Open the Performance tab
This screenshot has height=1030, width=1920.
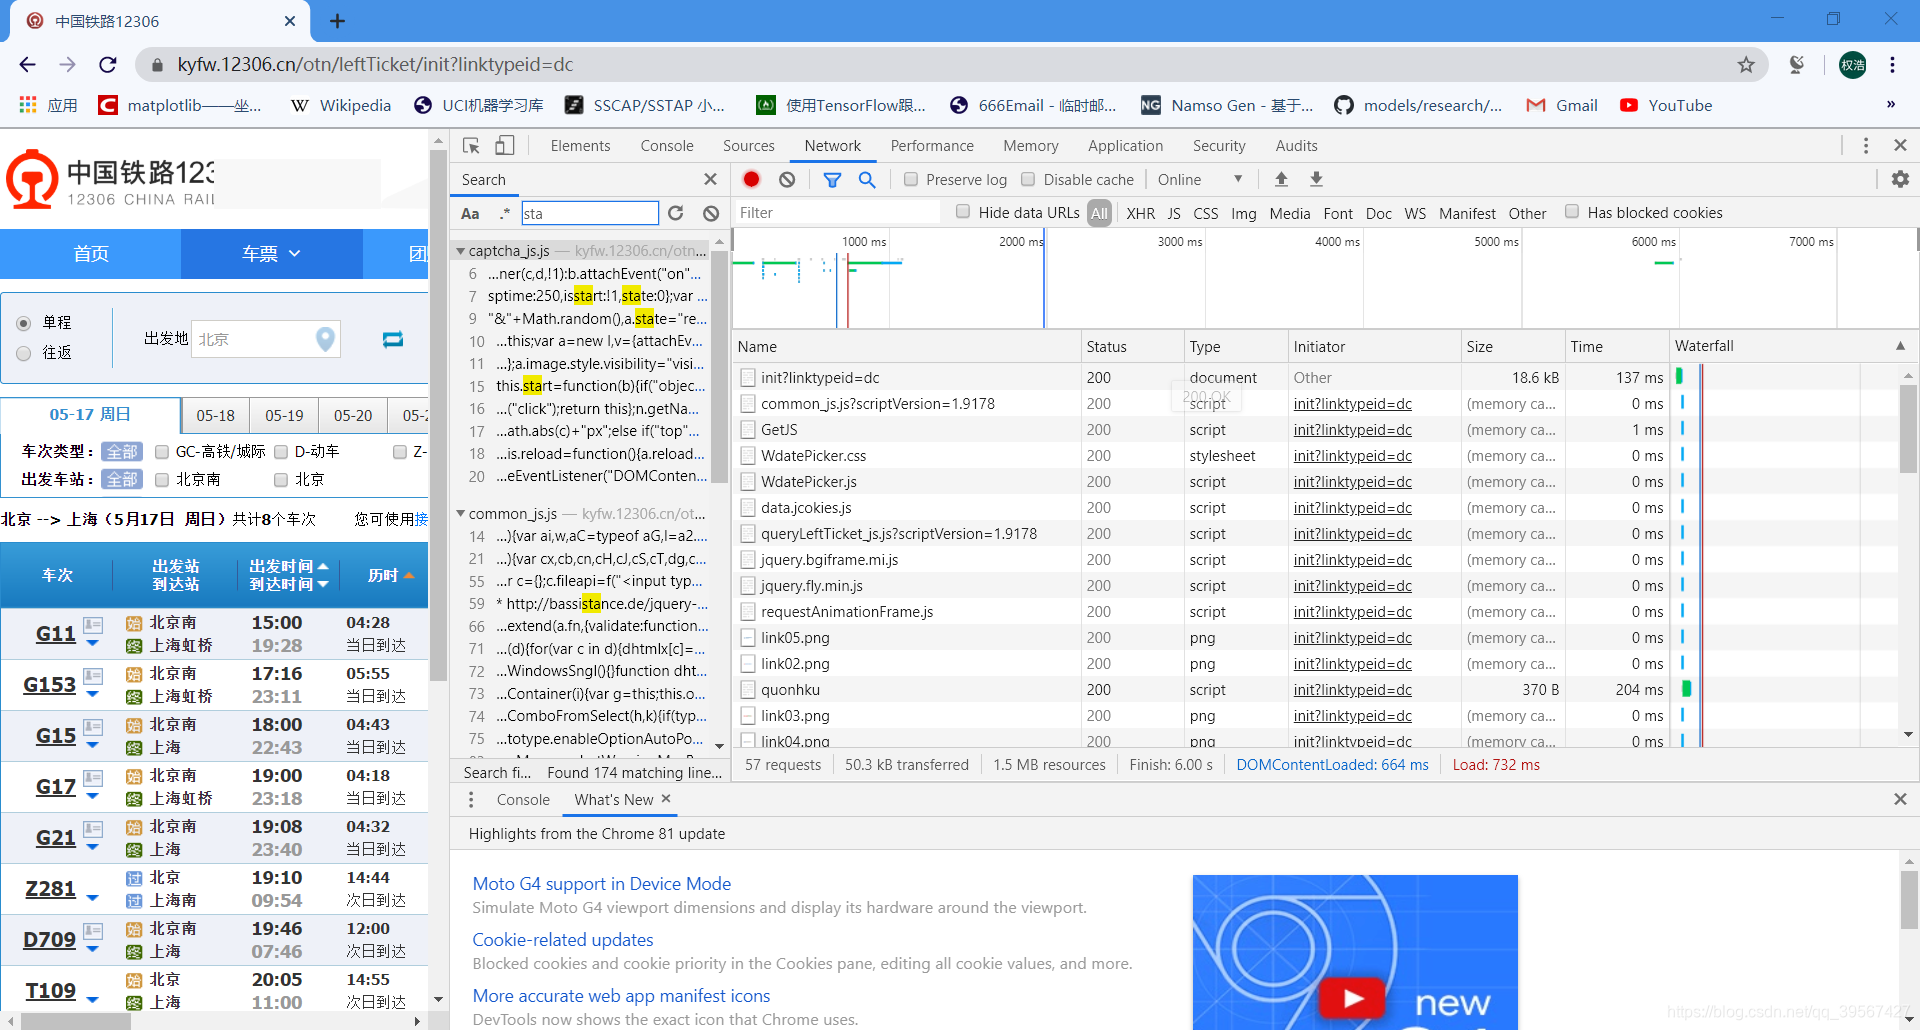pyautogui.click(x=932, y=146)
